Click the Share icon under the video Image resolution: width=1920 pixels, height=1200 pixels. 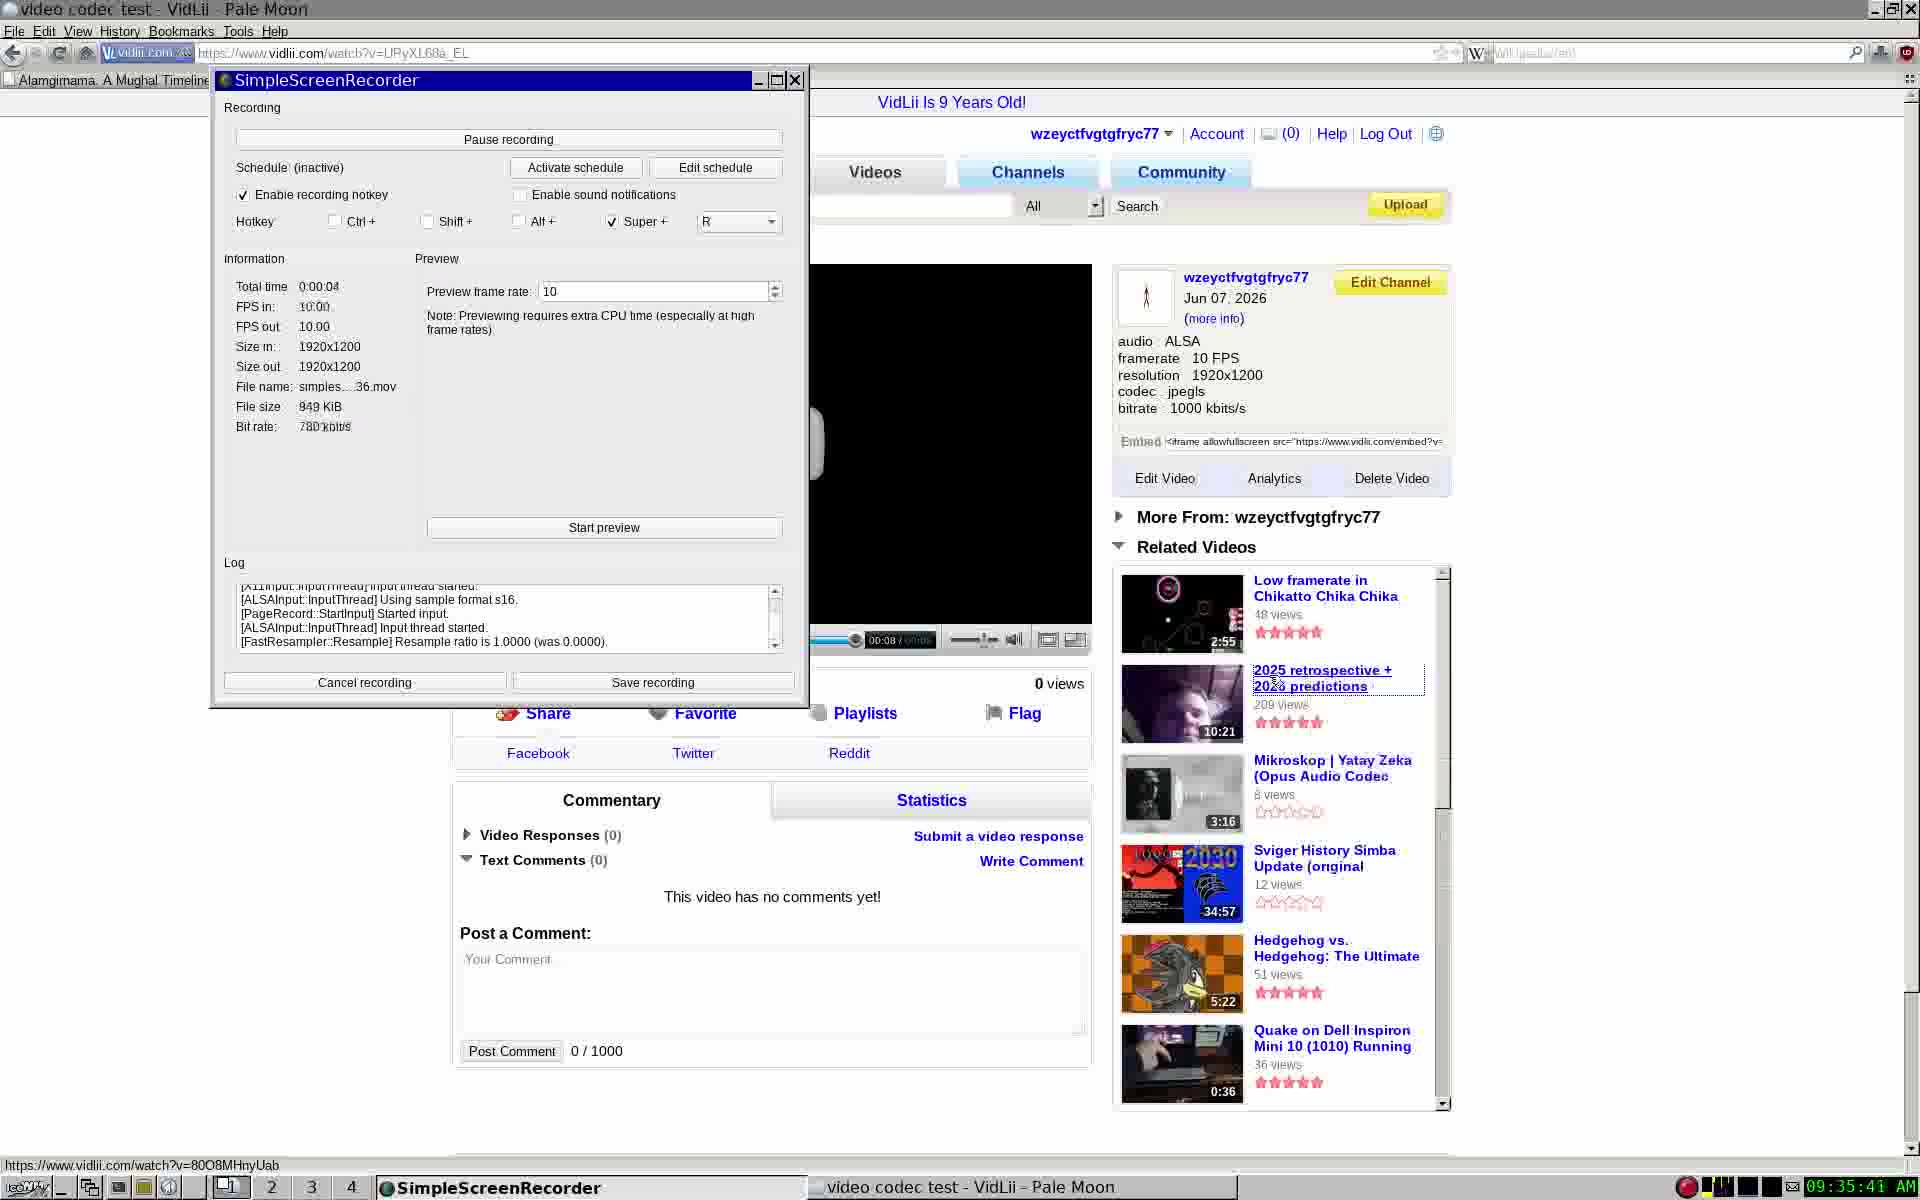click(x=507, y=713)
